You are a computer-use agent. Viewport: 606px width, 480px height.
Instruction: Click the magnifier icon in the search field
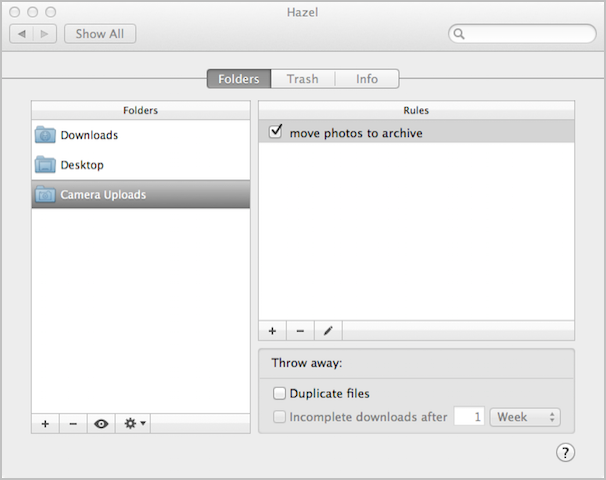pyautogui.click(x=459, y=34)
